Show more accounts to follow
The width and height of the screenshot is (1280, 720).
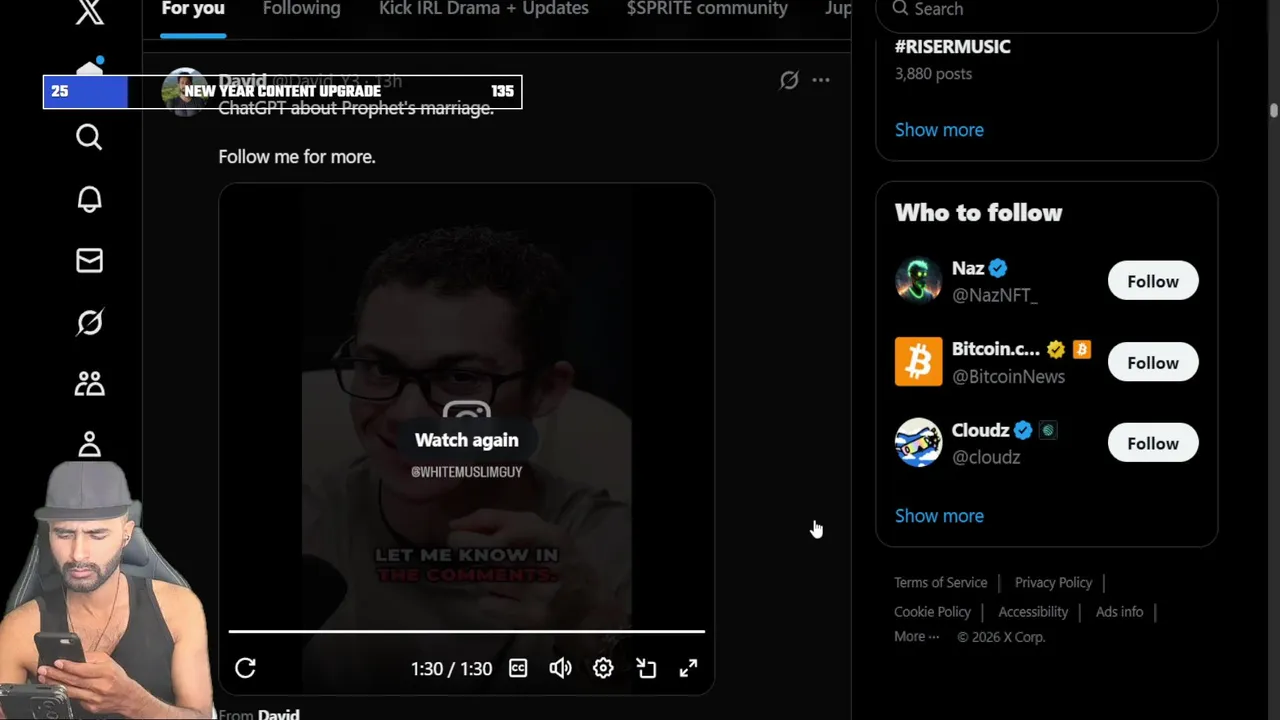[939, 516]
